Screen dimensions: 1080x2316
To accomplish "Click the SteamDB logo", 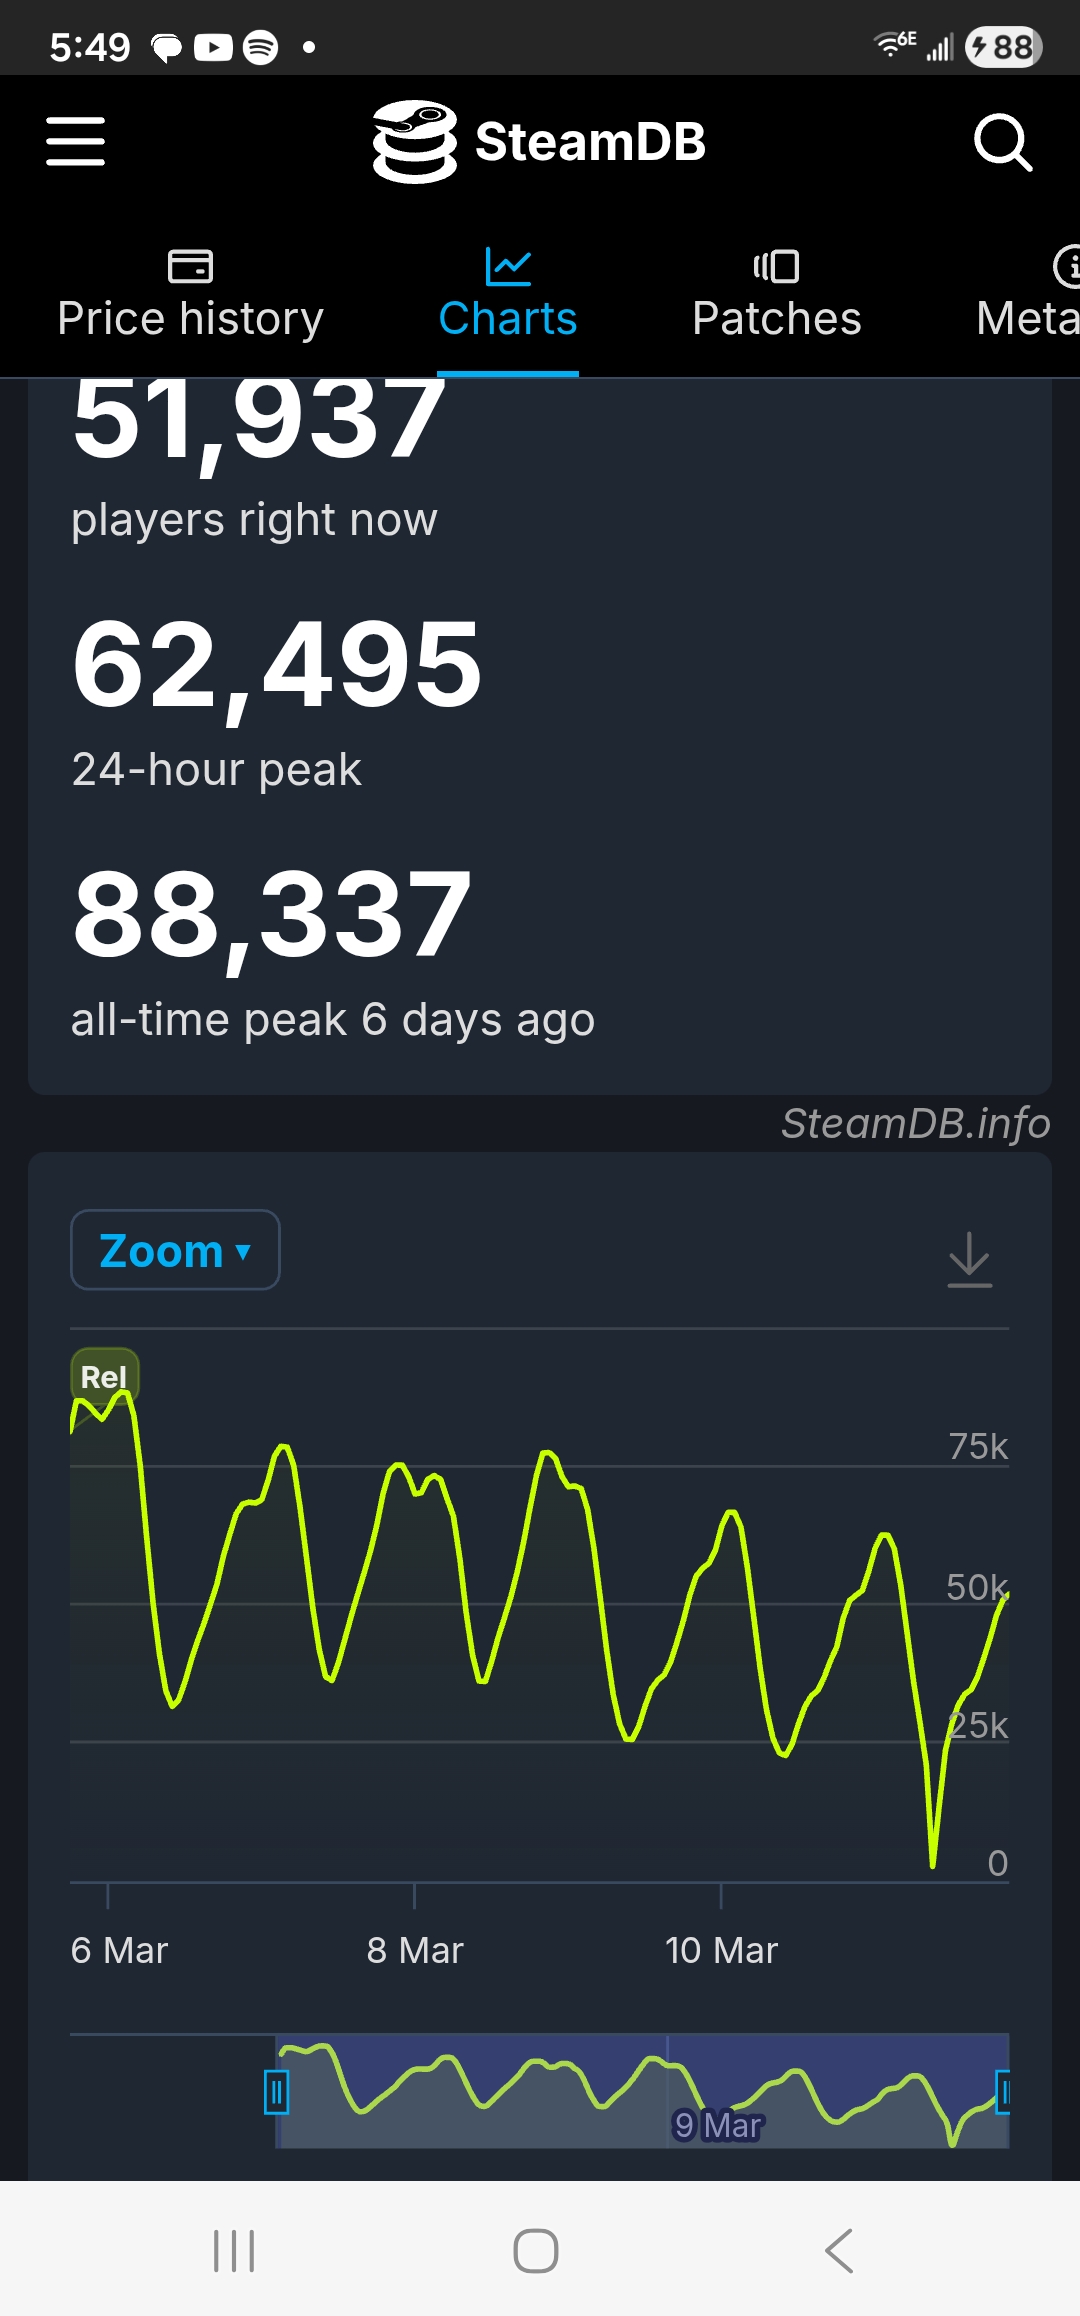I will pos(540,142).
